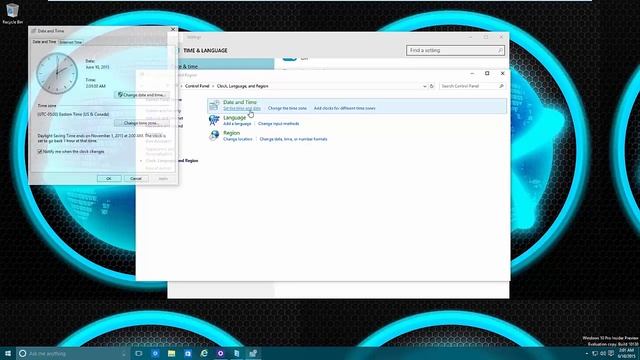Click the Windows Start button

point(8,353)
